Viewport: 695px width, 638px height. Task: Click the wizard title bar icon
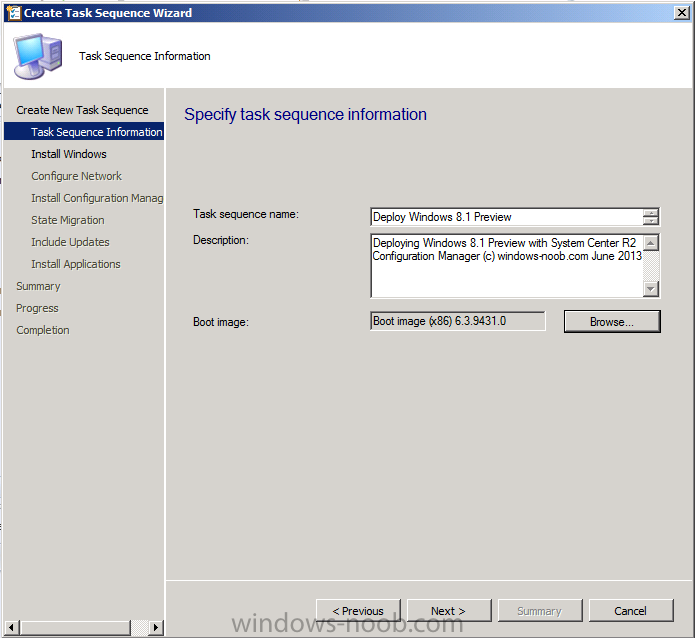(13, 13)
